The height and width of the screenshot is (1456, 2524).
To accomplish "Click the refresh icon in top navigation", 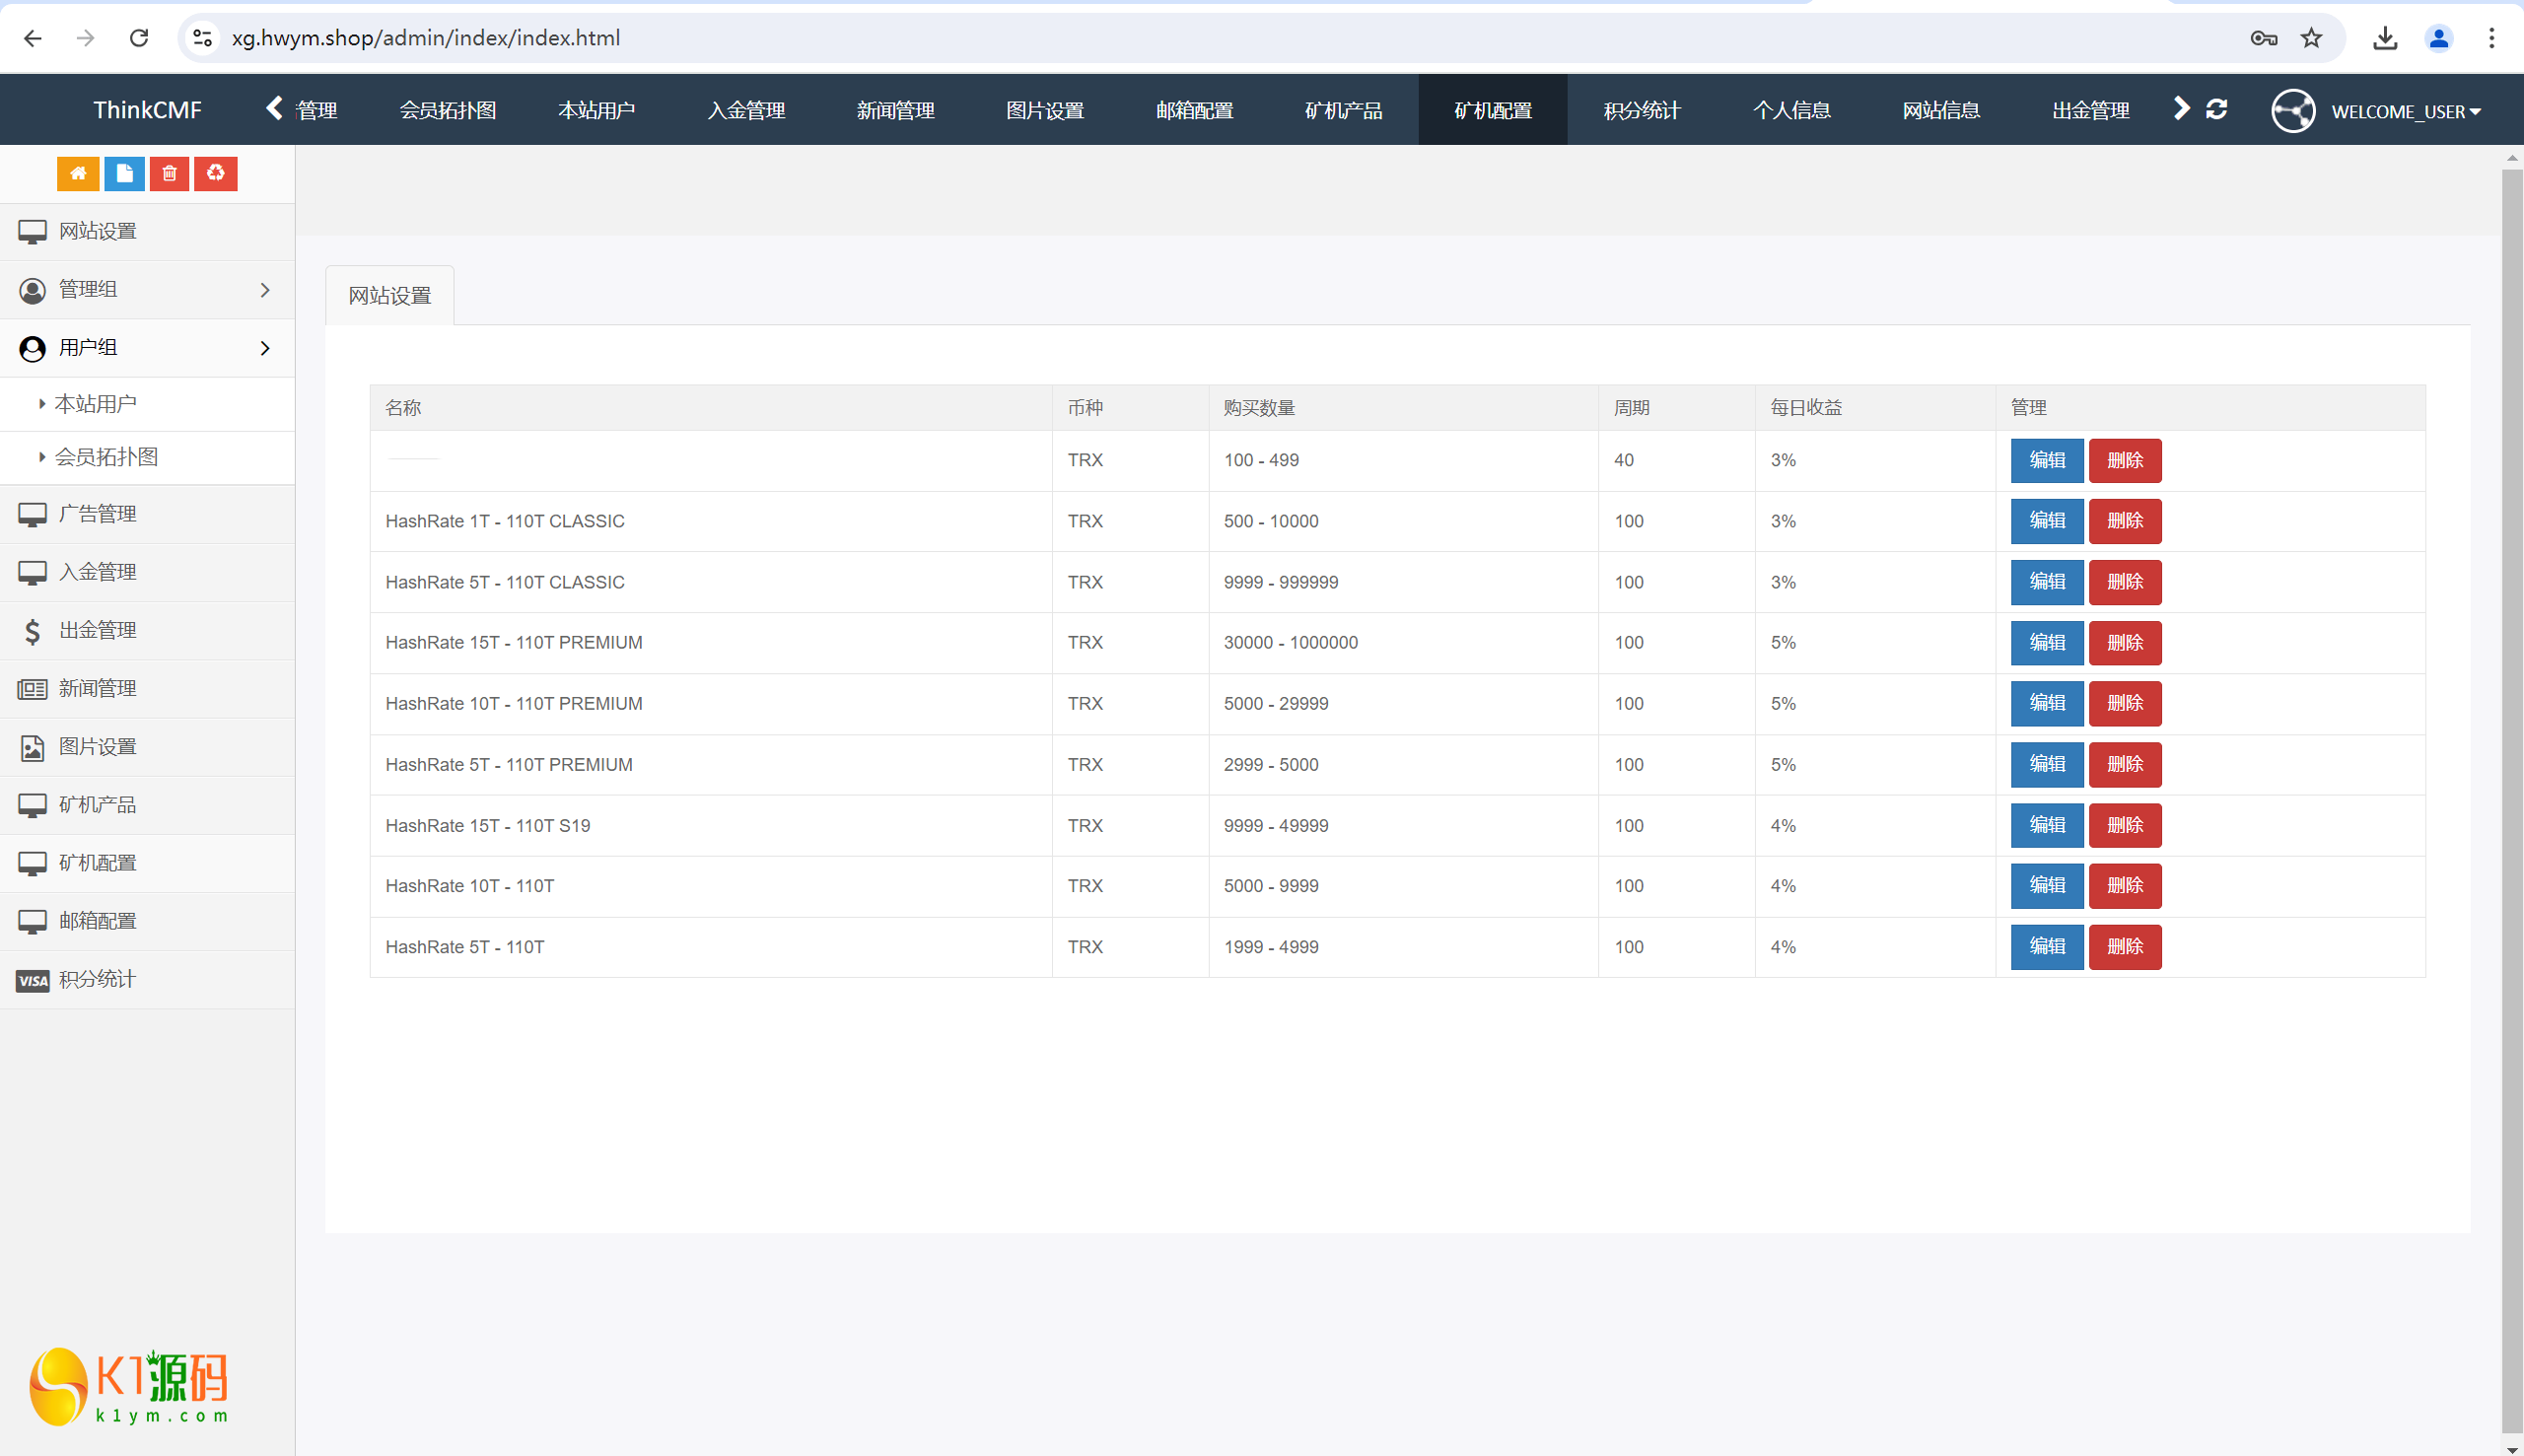I will point(2216,109).
